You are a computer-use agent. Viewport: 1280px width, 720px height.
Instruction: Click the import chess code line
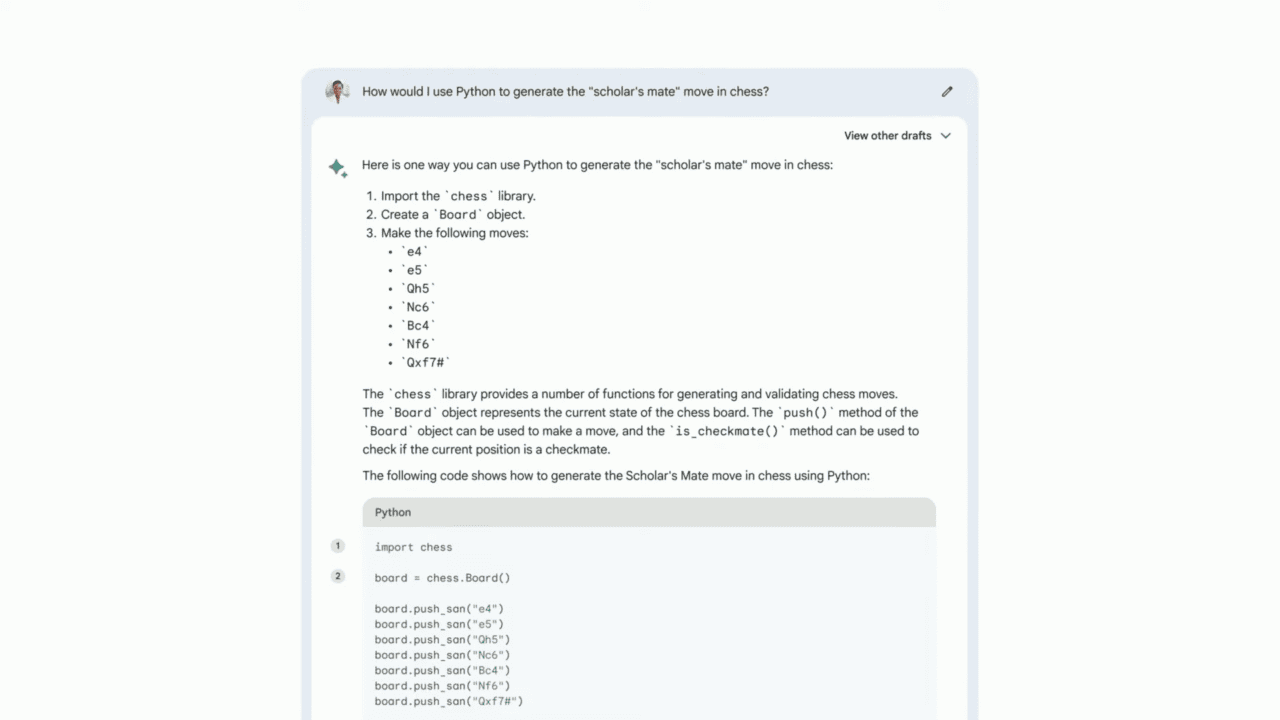413,547
